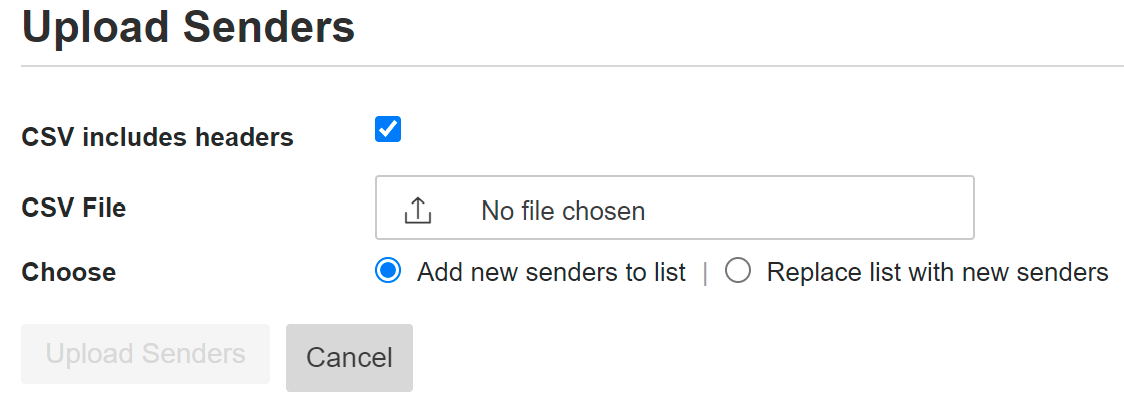This screenshot has width=1124, height=404.
Task: Click the word "Replace" in the second radio option
Action: 808,272
